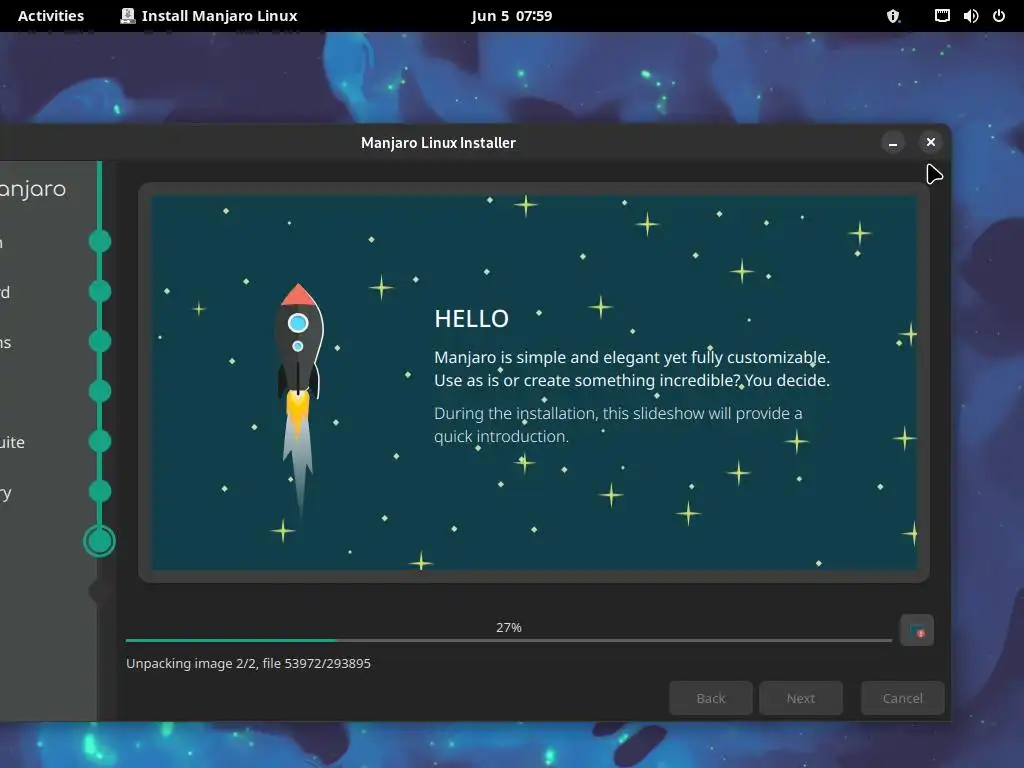Image resolution: width=1024 pixels, height=768 pixels.
Task: Click the Back button
Action: (711, 698)
